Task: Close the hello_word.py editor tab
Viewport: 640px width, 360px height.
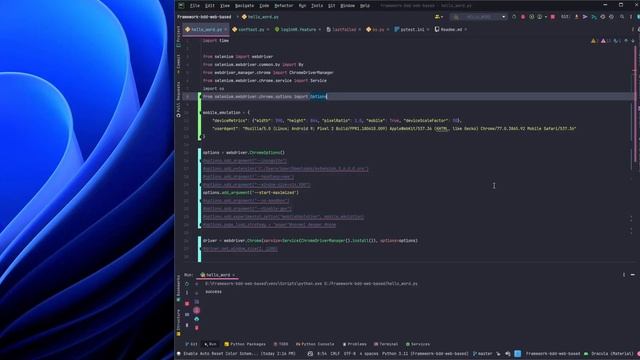Action: [226, 29]
